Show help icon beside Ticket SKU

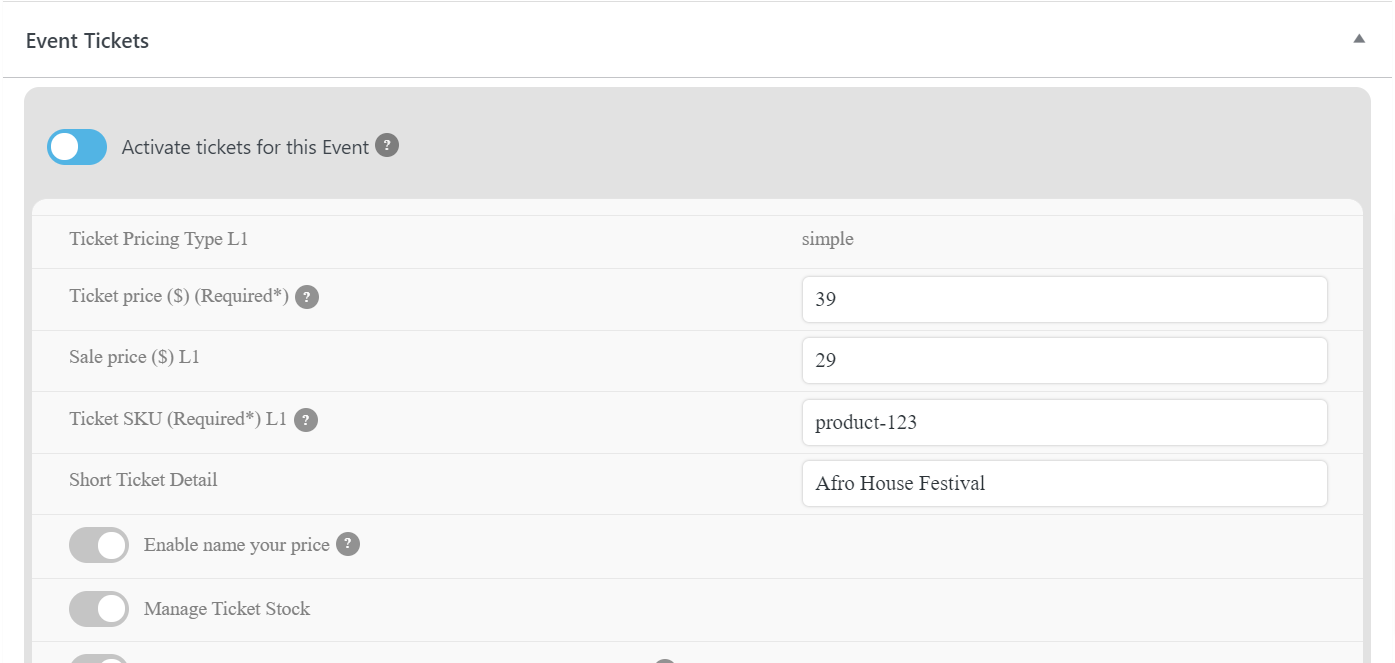(x=306, y=420)
